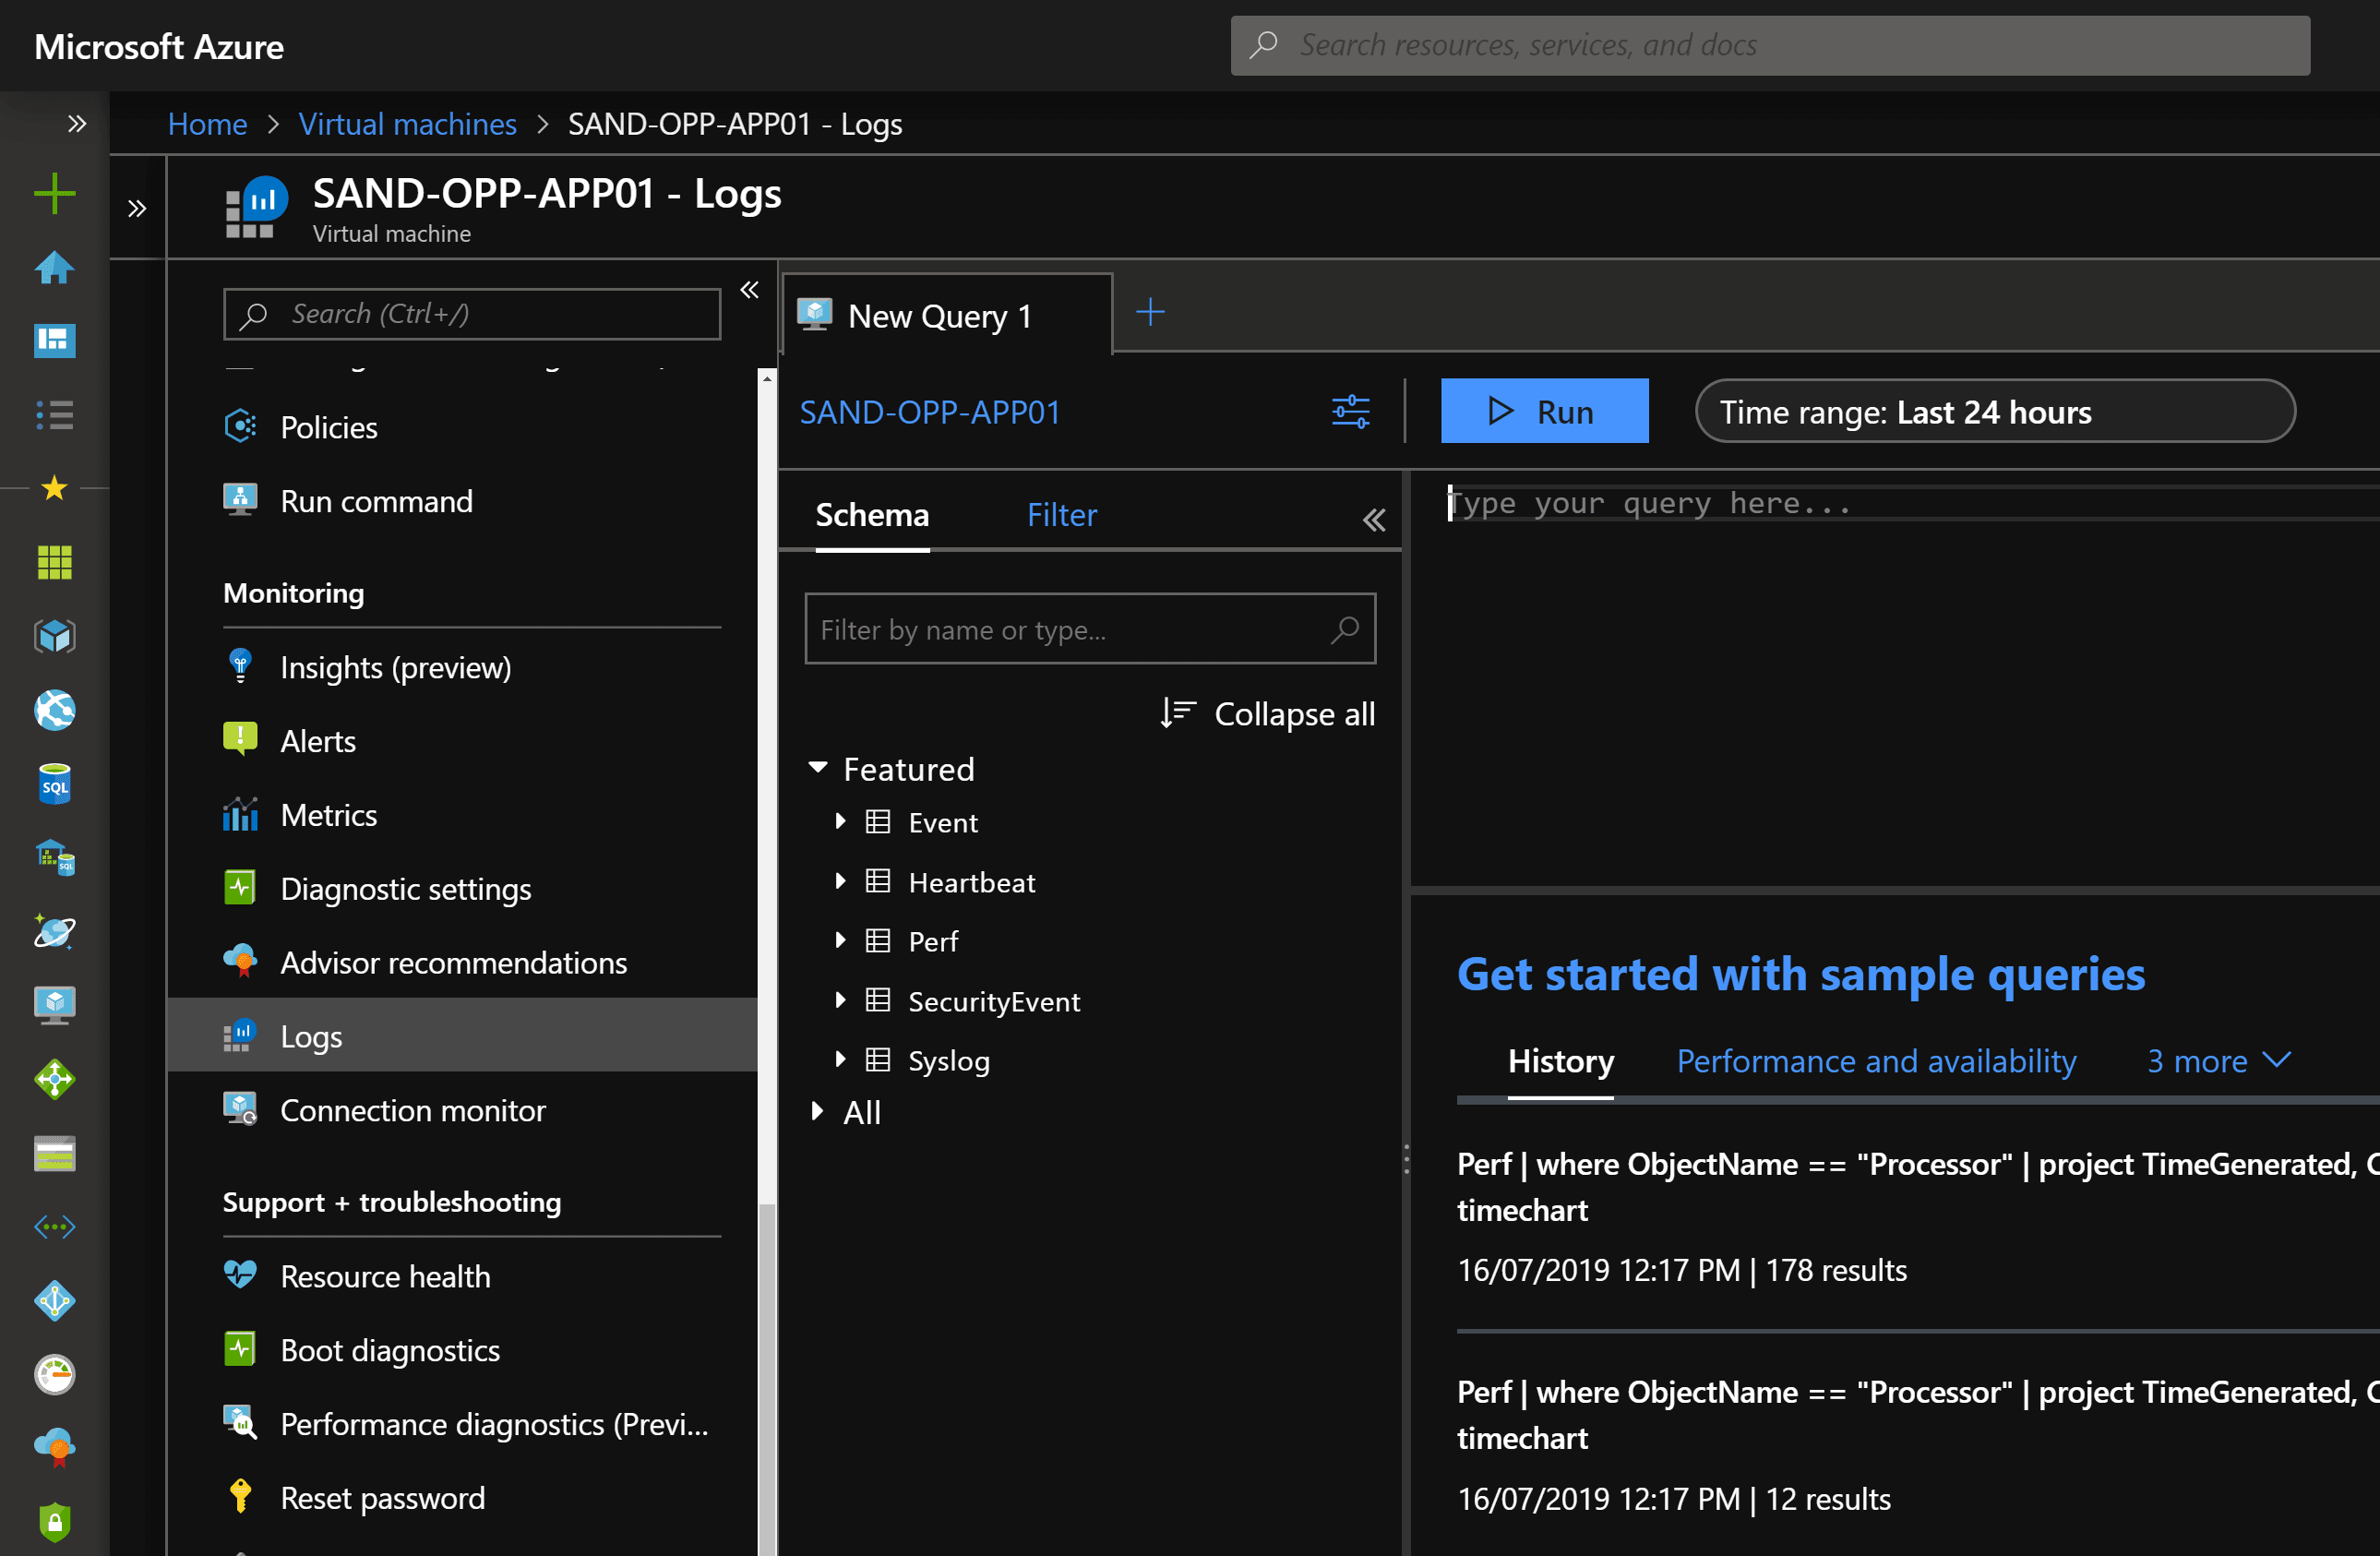The height and width of the screenshot is (1556, 2380).
Task: Expand the Event table node
Action: 840,821
